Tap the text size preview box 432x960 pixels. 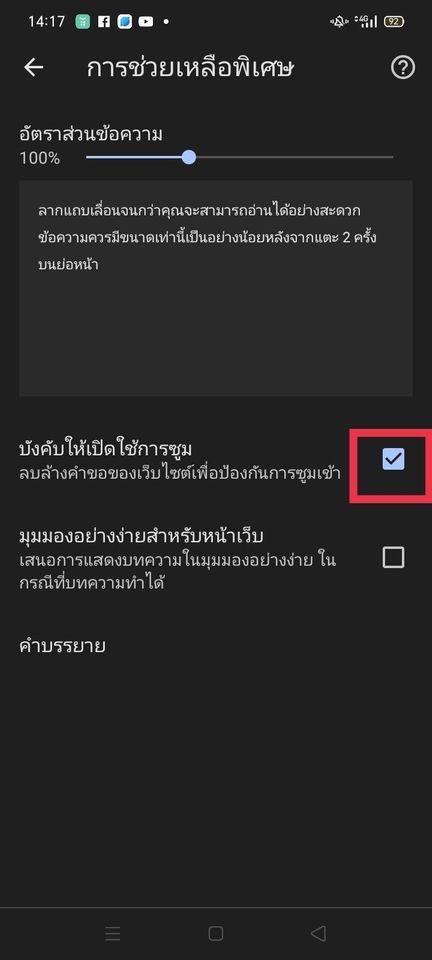tap(216, 288)
